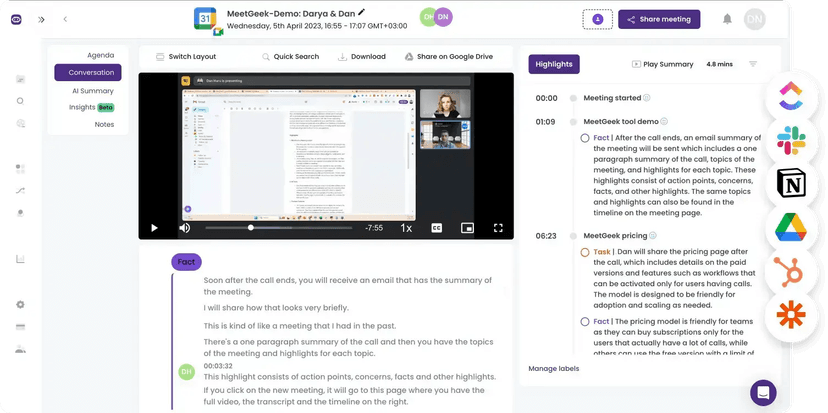Image resolution: width=828 pixels, height=413 pixels.
Task: Open the sidebar chart analytics icon
Action: (x=20, y=259)
